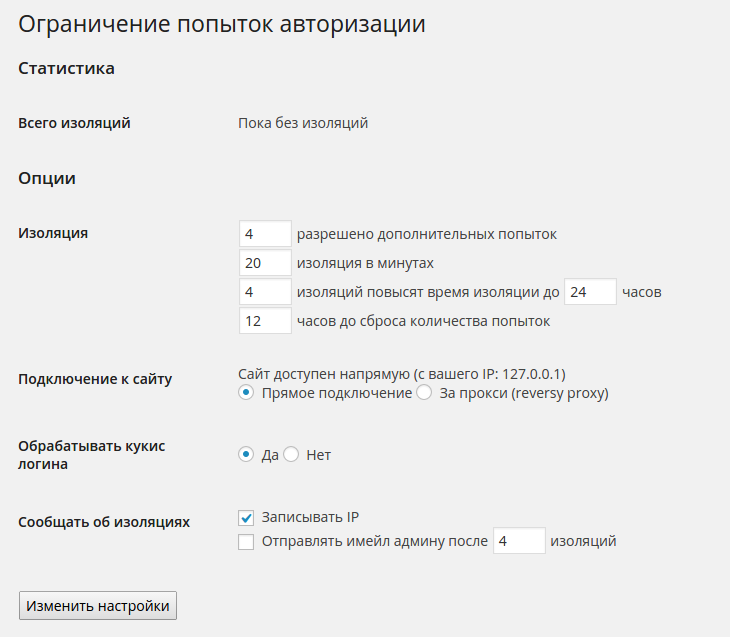Viewport: 730px width, 637px height.
Task: Click the 'Статистика' section heading
Action: [67, 68]
